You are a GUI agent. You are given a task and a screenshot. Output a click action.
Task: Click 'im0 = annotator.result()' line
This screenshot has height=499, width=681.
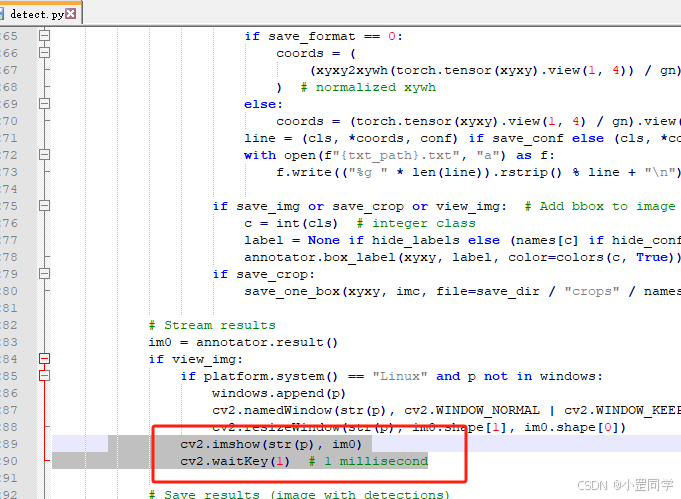243,342
